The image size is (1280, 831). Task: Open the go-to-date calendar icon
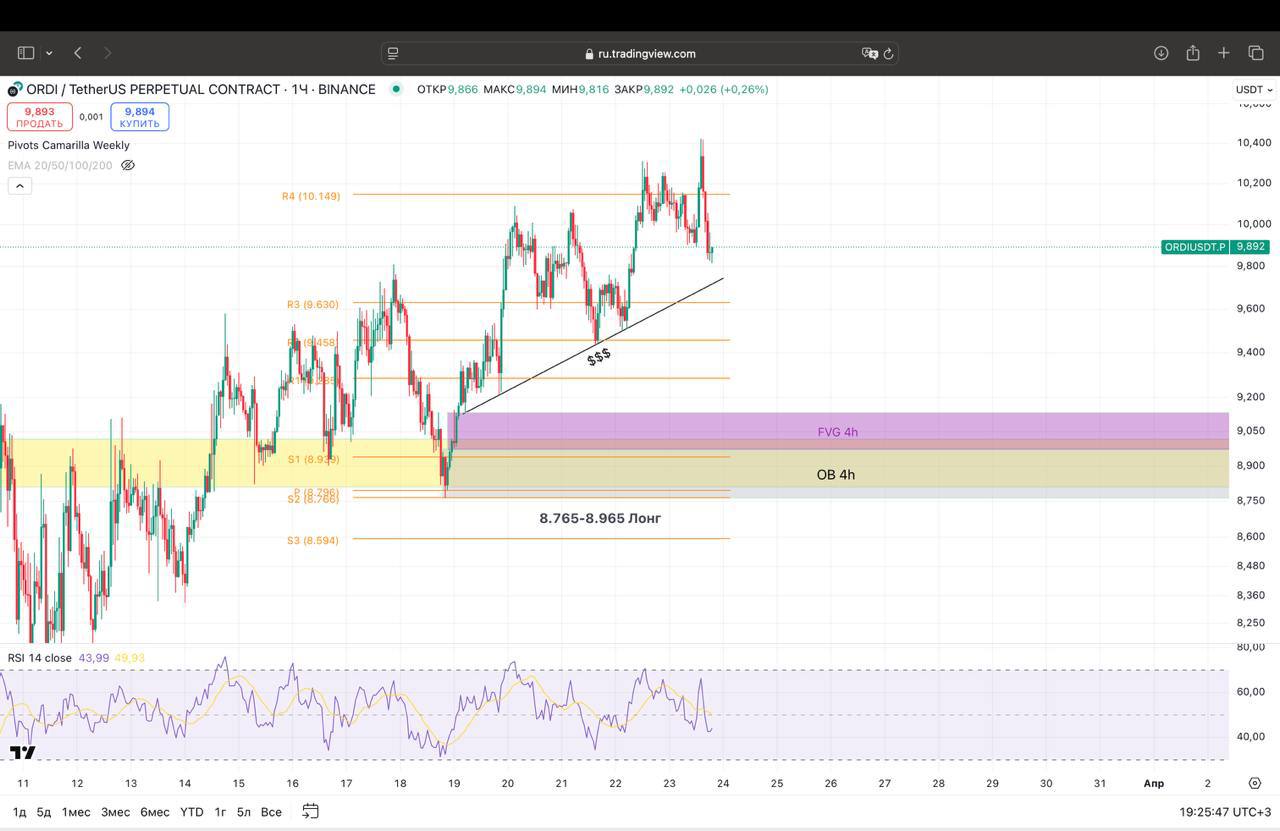310,811
